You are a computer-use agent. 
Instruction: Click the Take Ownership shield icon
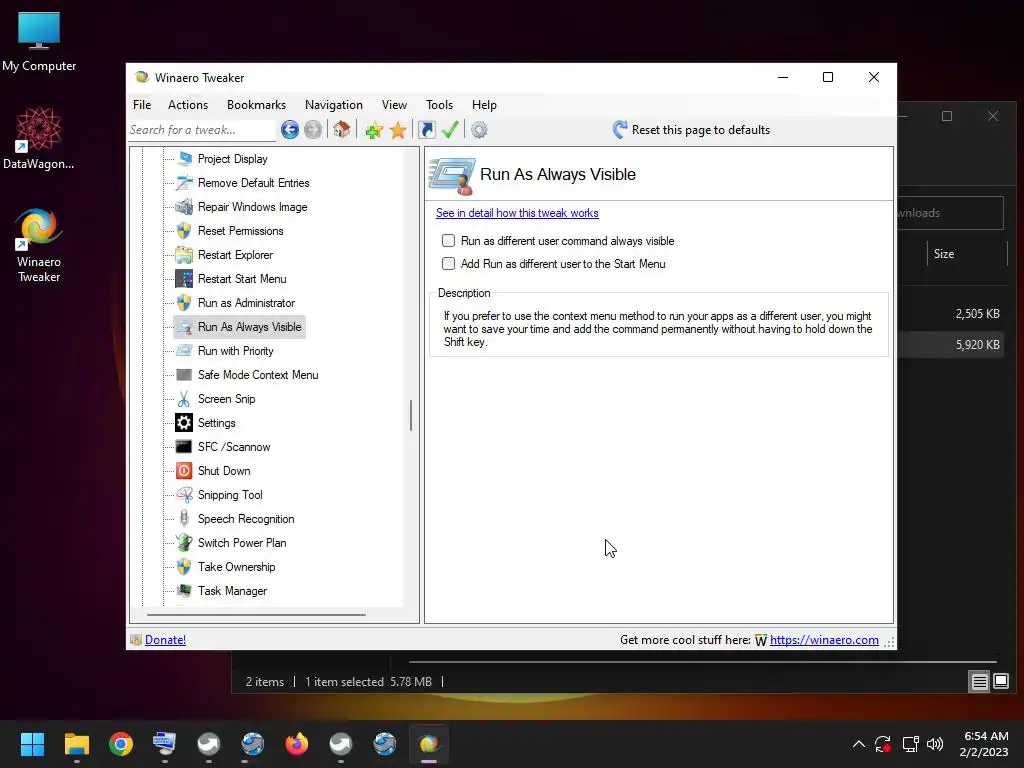point(184,567)
